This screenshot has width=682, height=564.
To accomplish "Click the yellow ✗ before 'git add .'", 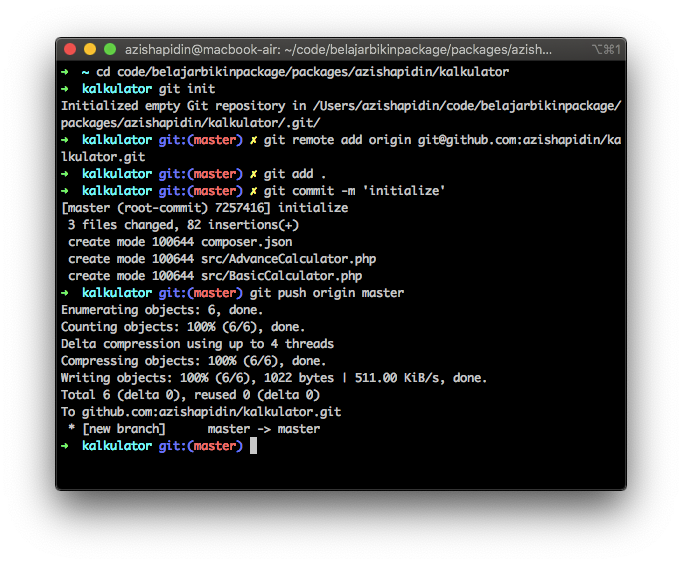I will [254, 174].
